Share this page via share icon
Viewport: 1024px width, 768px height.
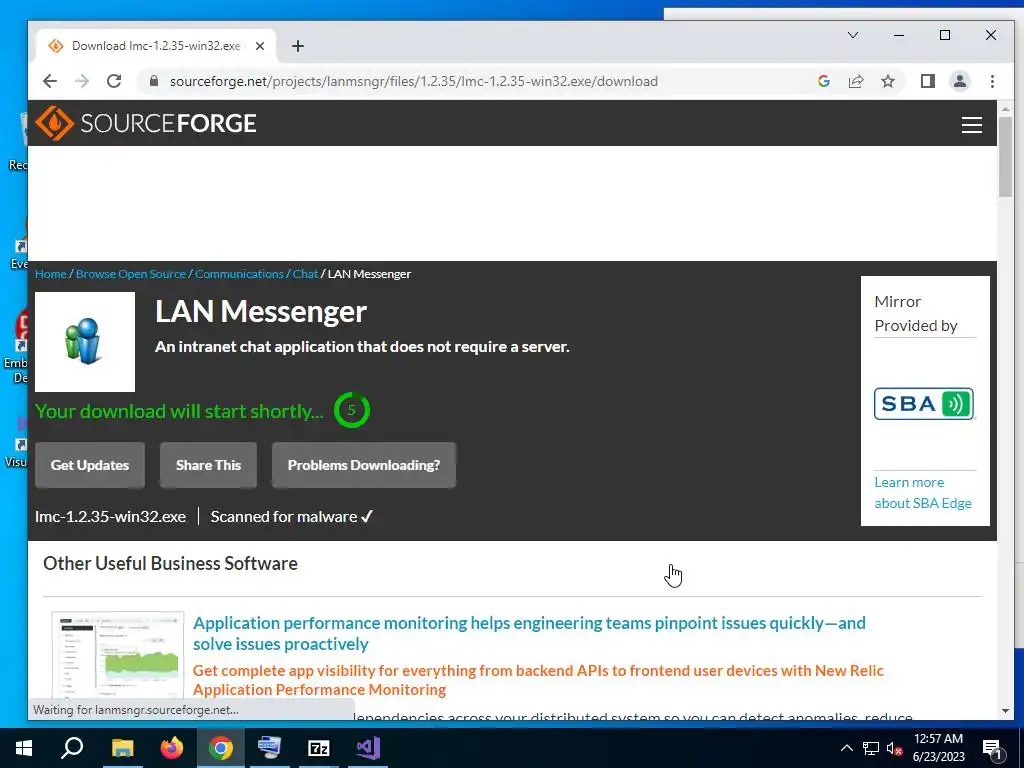click(x=856, y=81)
